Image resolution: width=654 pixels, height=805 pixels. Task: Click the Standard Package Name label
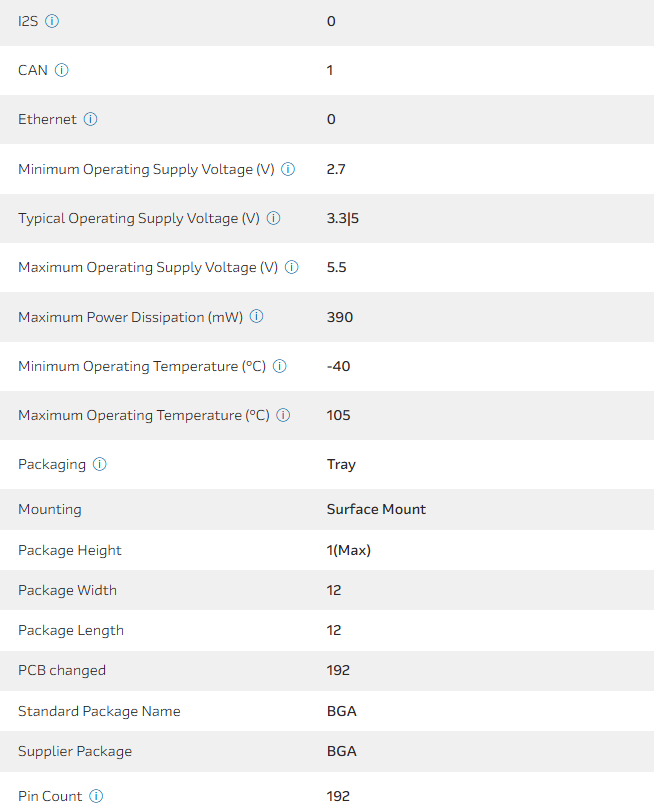(99, 711)
